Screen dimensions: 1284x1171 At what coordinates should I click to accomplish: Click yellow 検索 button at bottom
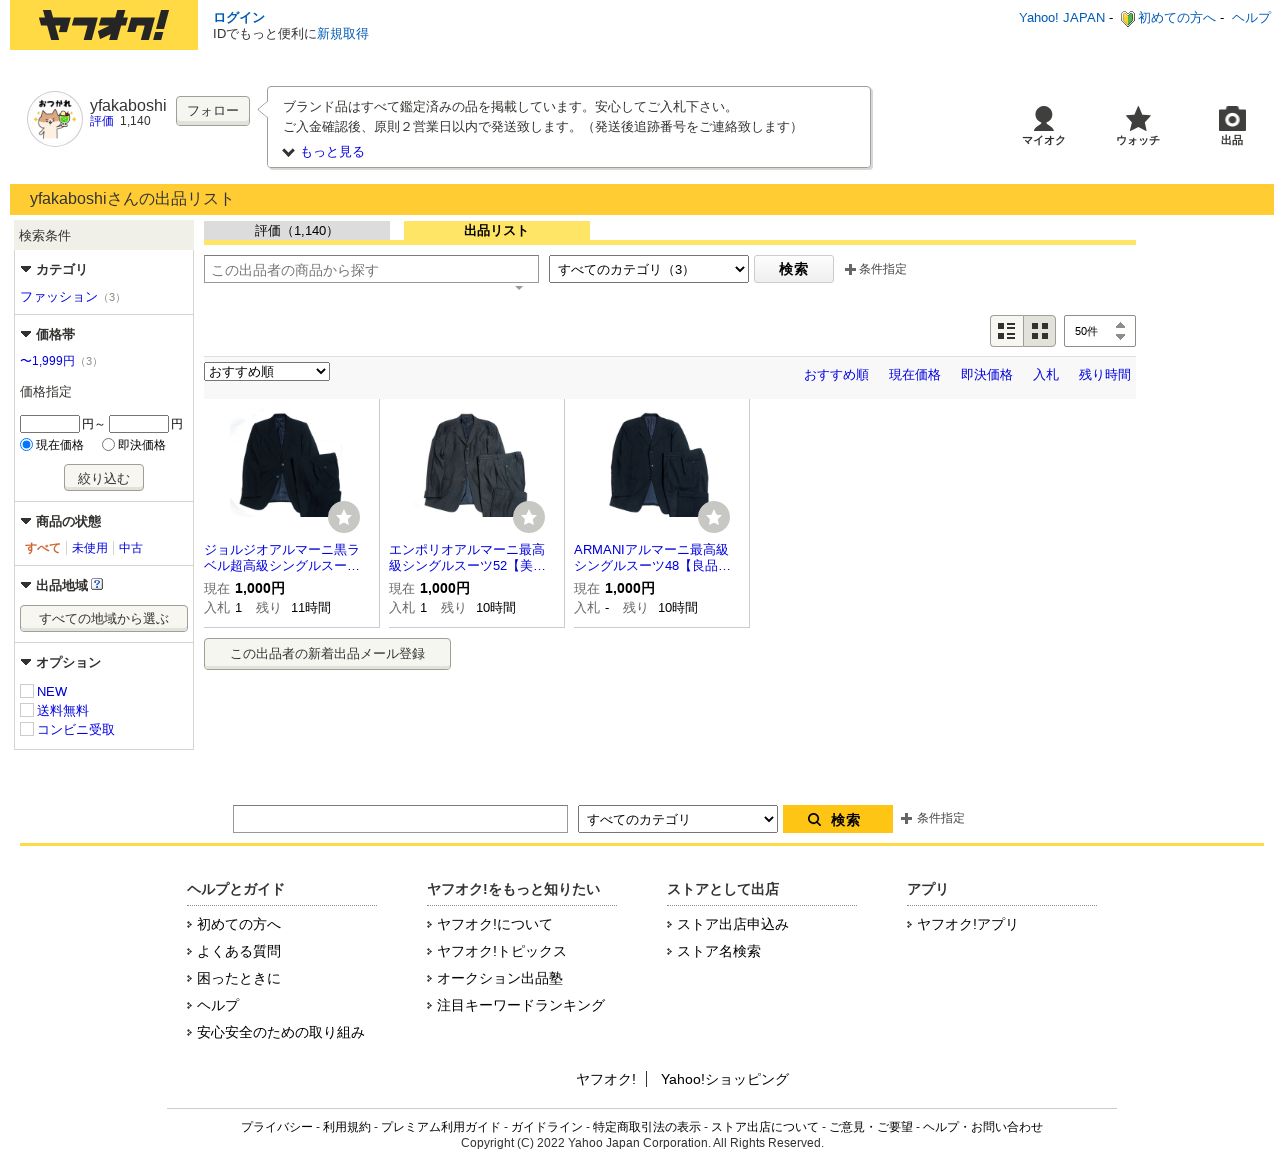tap(838, 819)
